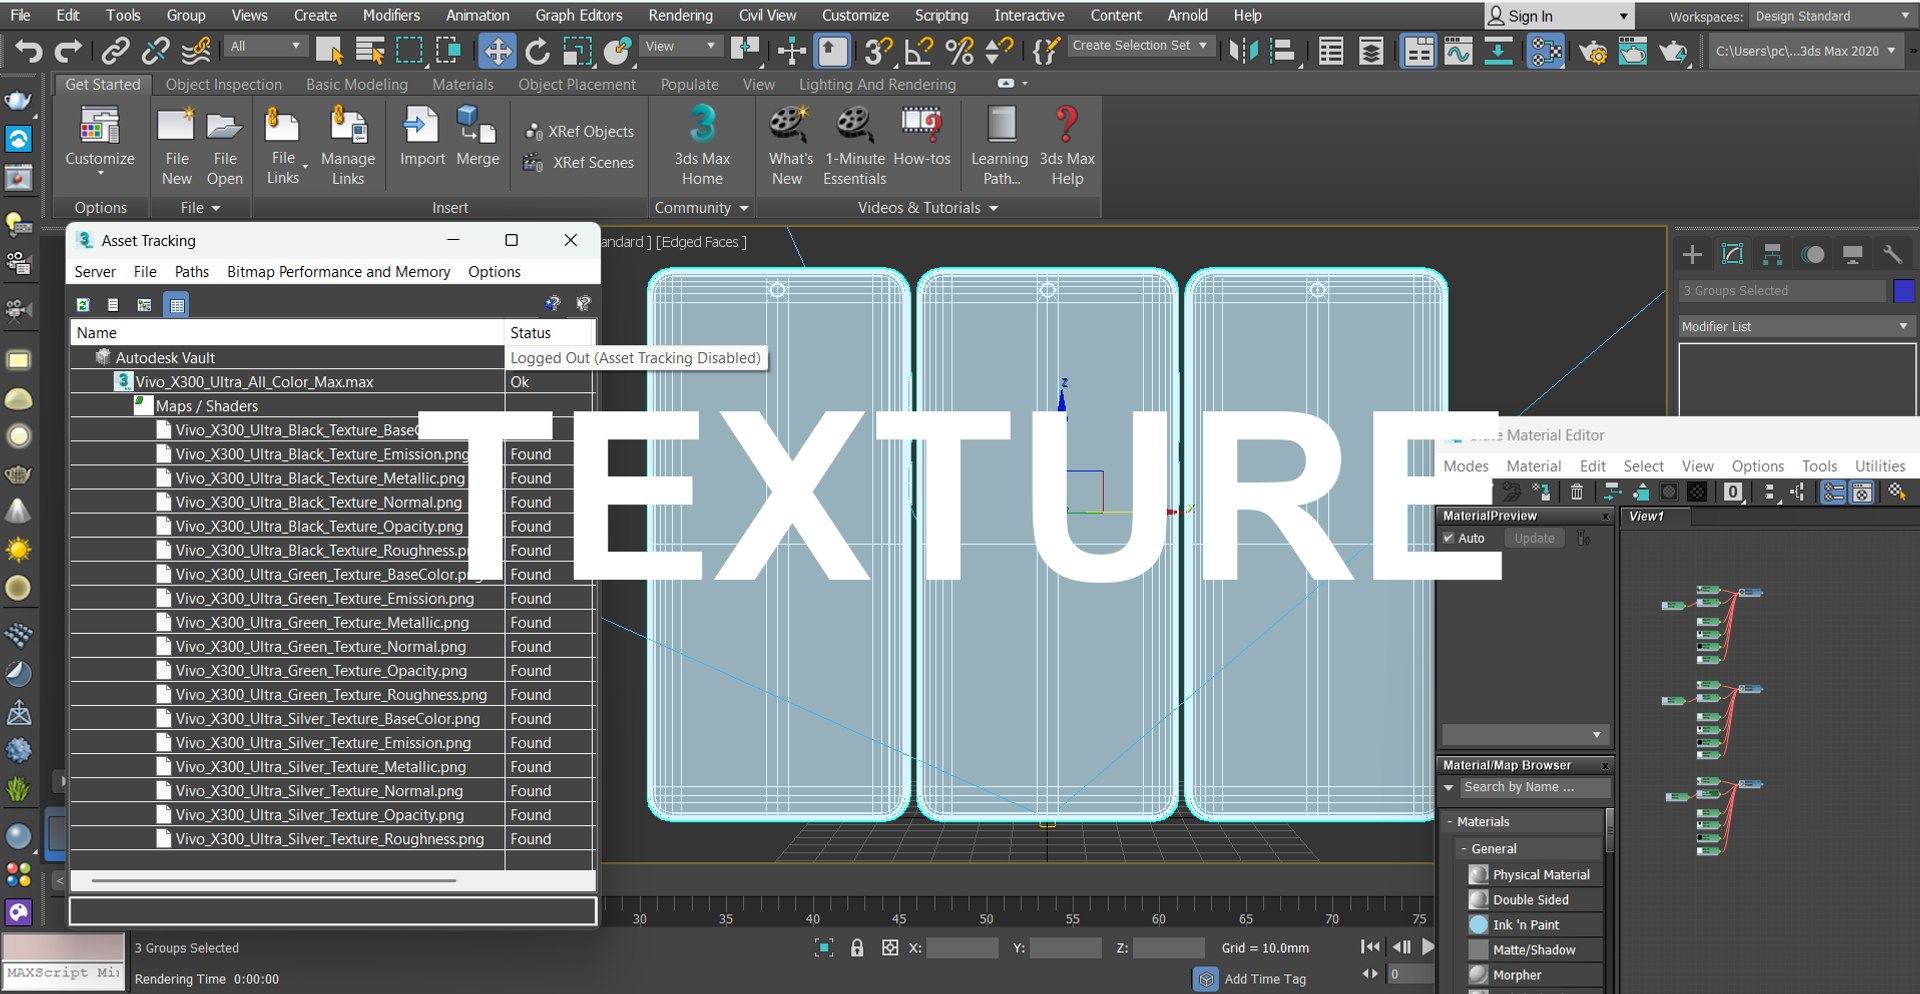Image resolution: width=1920 pixels, height=994 pixels.
Task: Collapse the Materials group in browser
Action: 1450,822
